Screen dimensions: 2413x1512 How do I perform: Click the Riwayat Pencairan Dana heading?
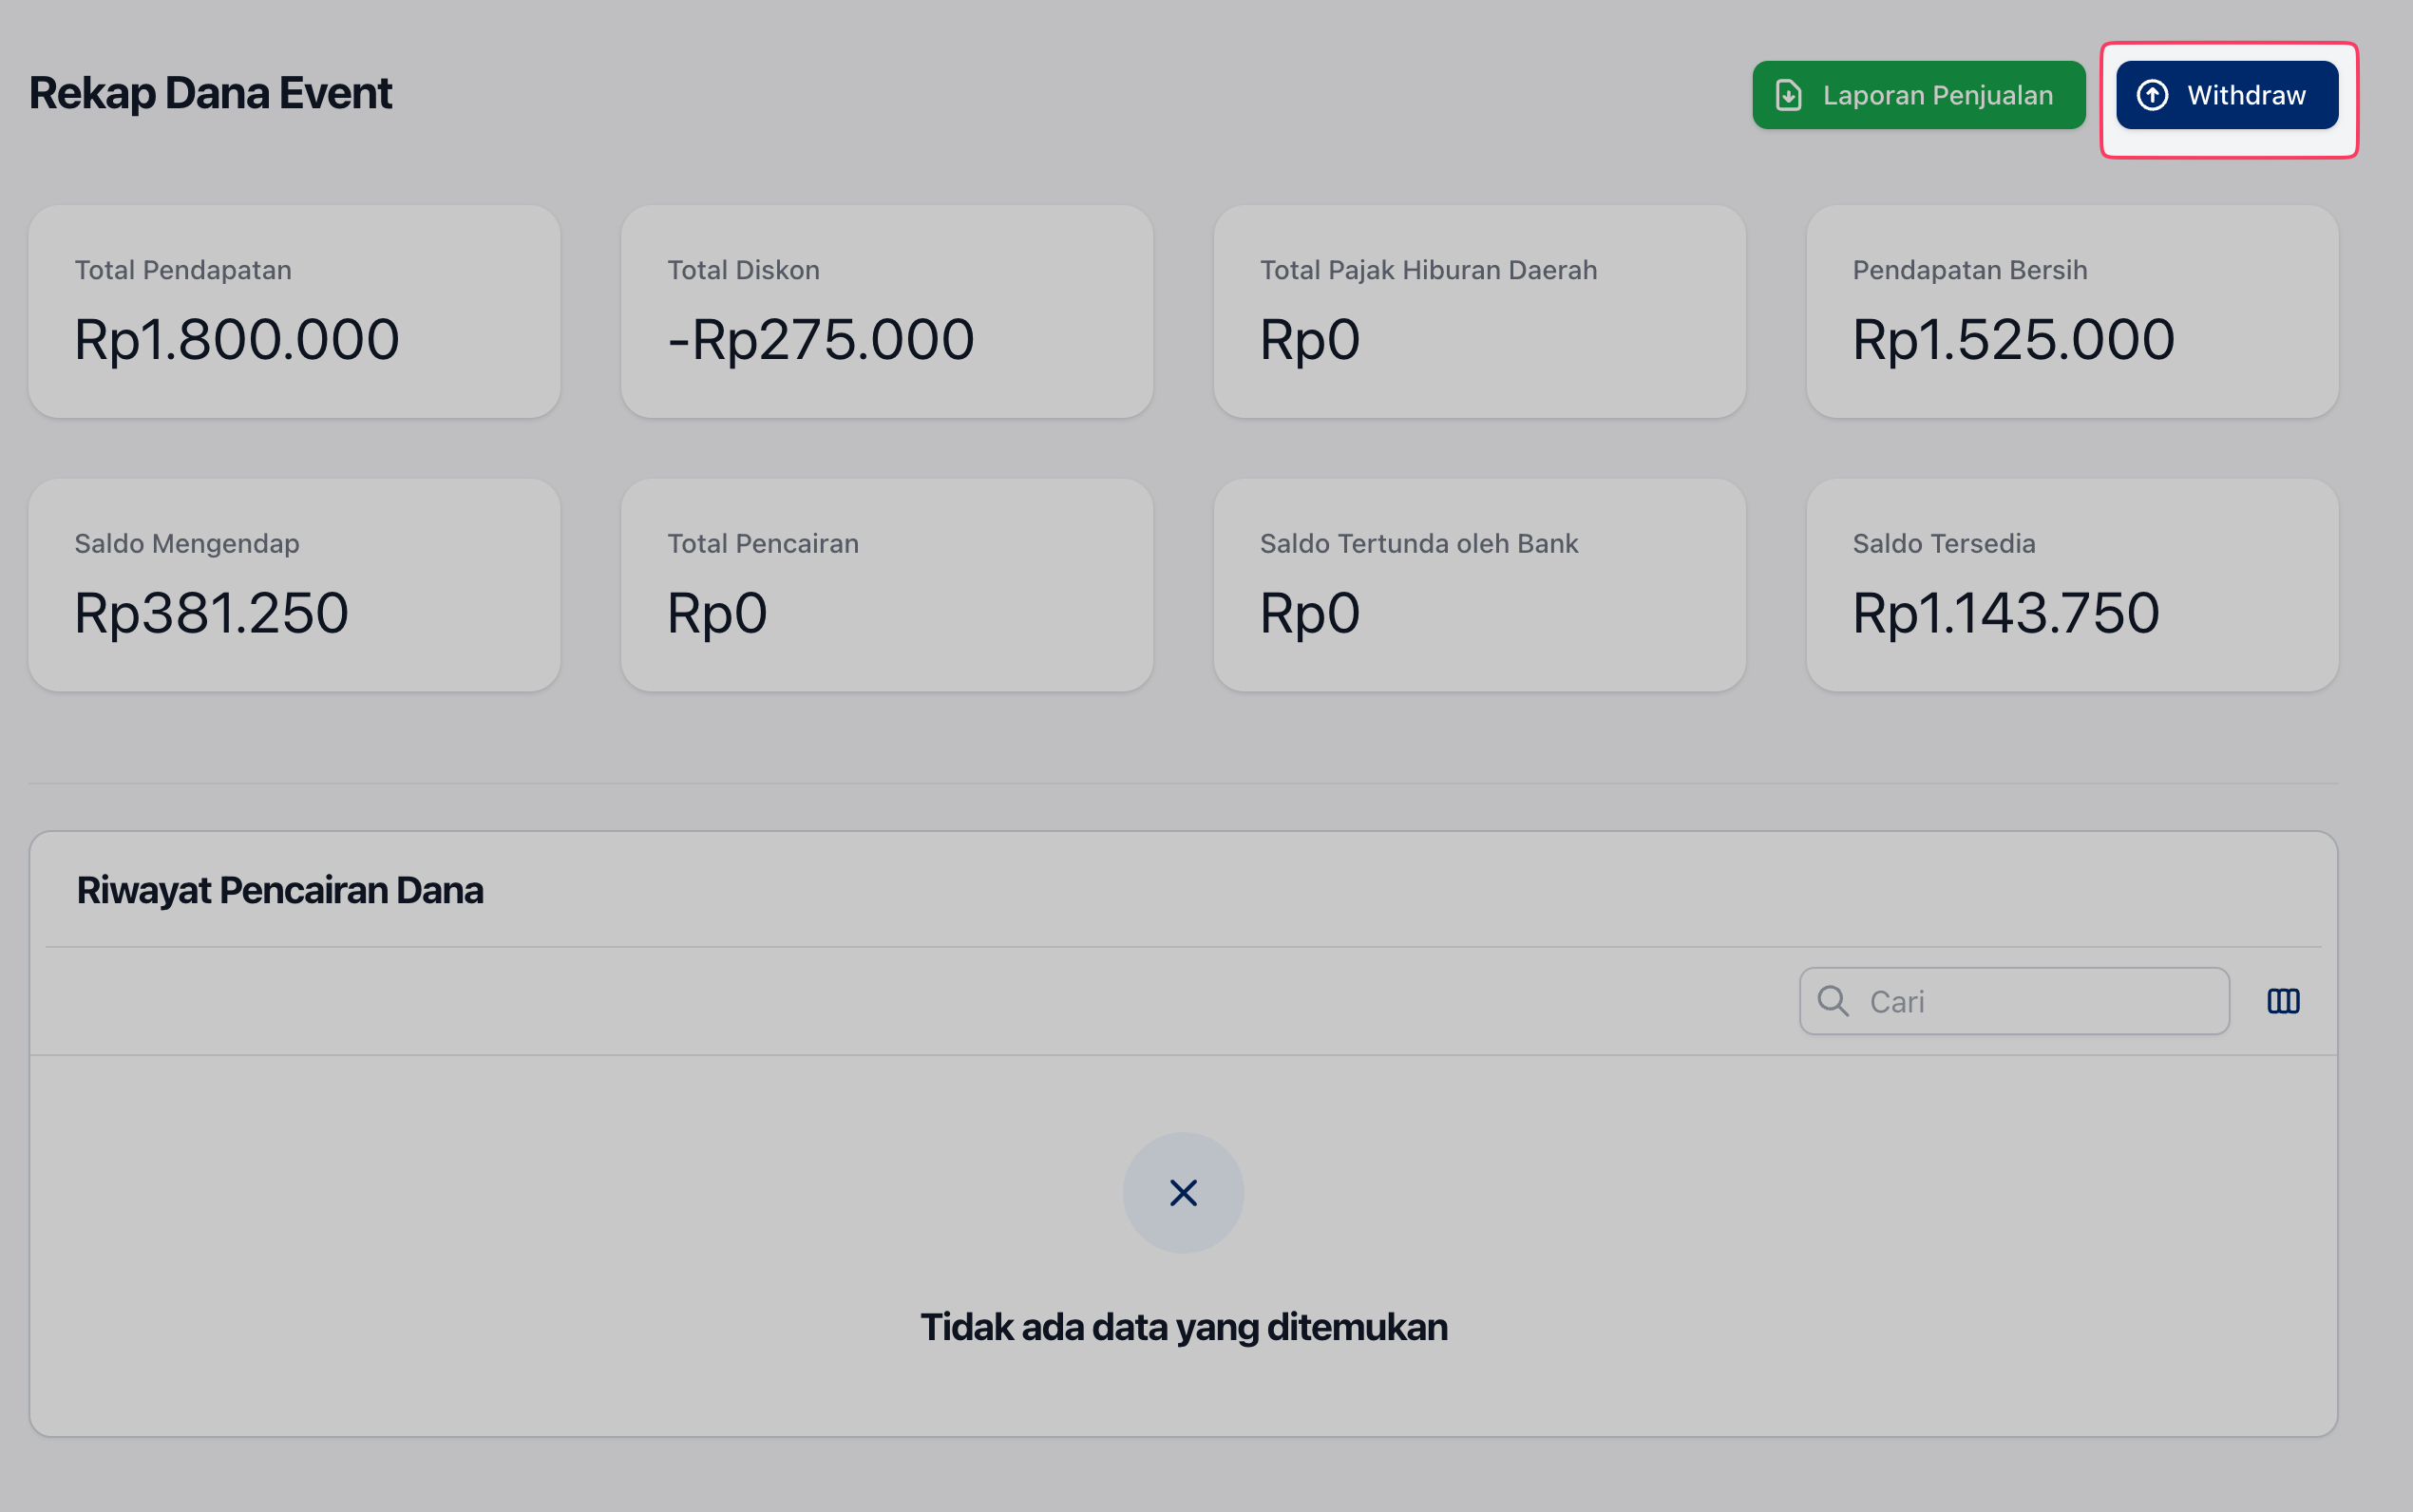[280, 890]
